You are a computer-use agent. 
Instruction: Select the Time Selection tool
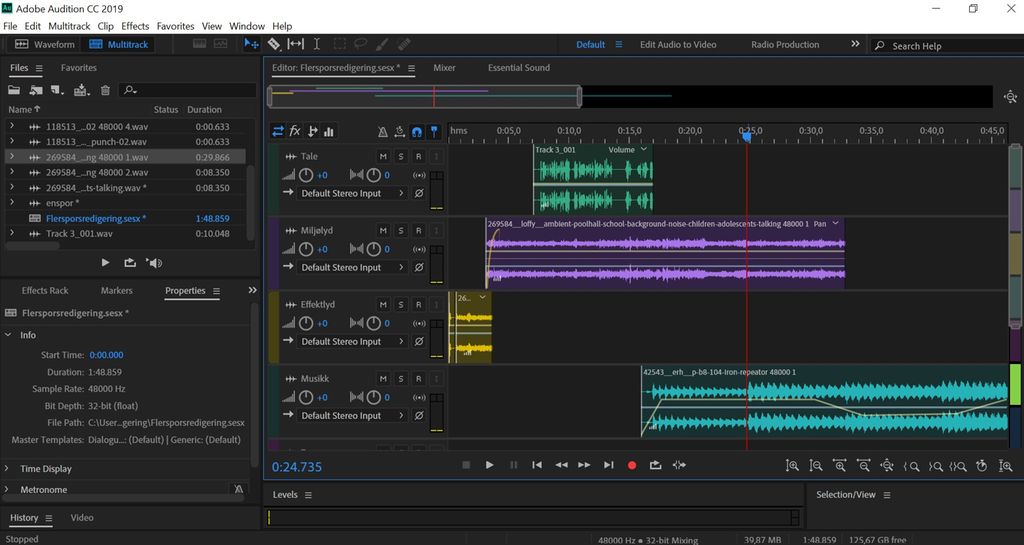[x=317, y=44]
